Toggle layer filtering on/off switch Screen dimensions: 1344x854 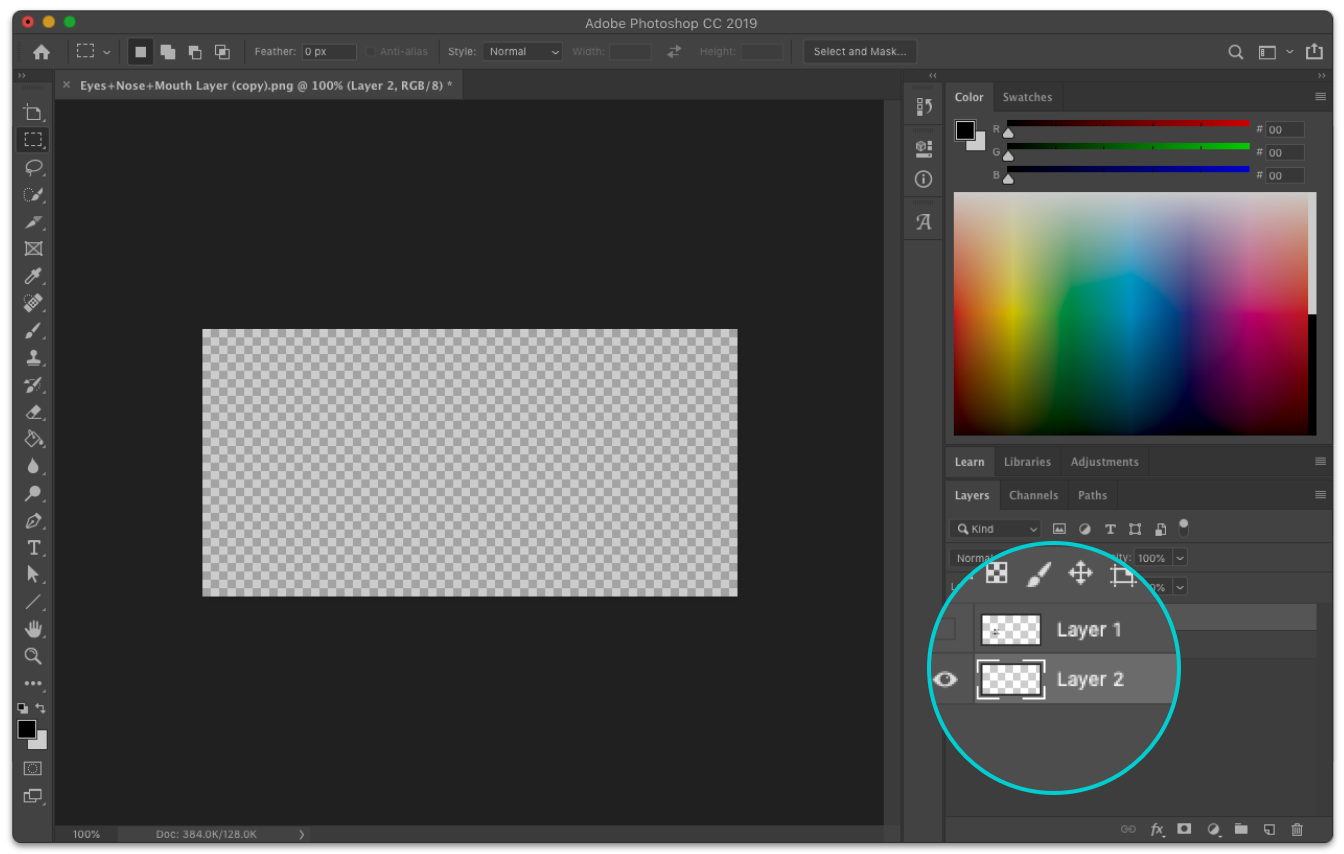click(x=1184, y=526)
